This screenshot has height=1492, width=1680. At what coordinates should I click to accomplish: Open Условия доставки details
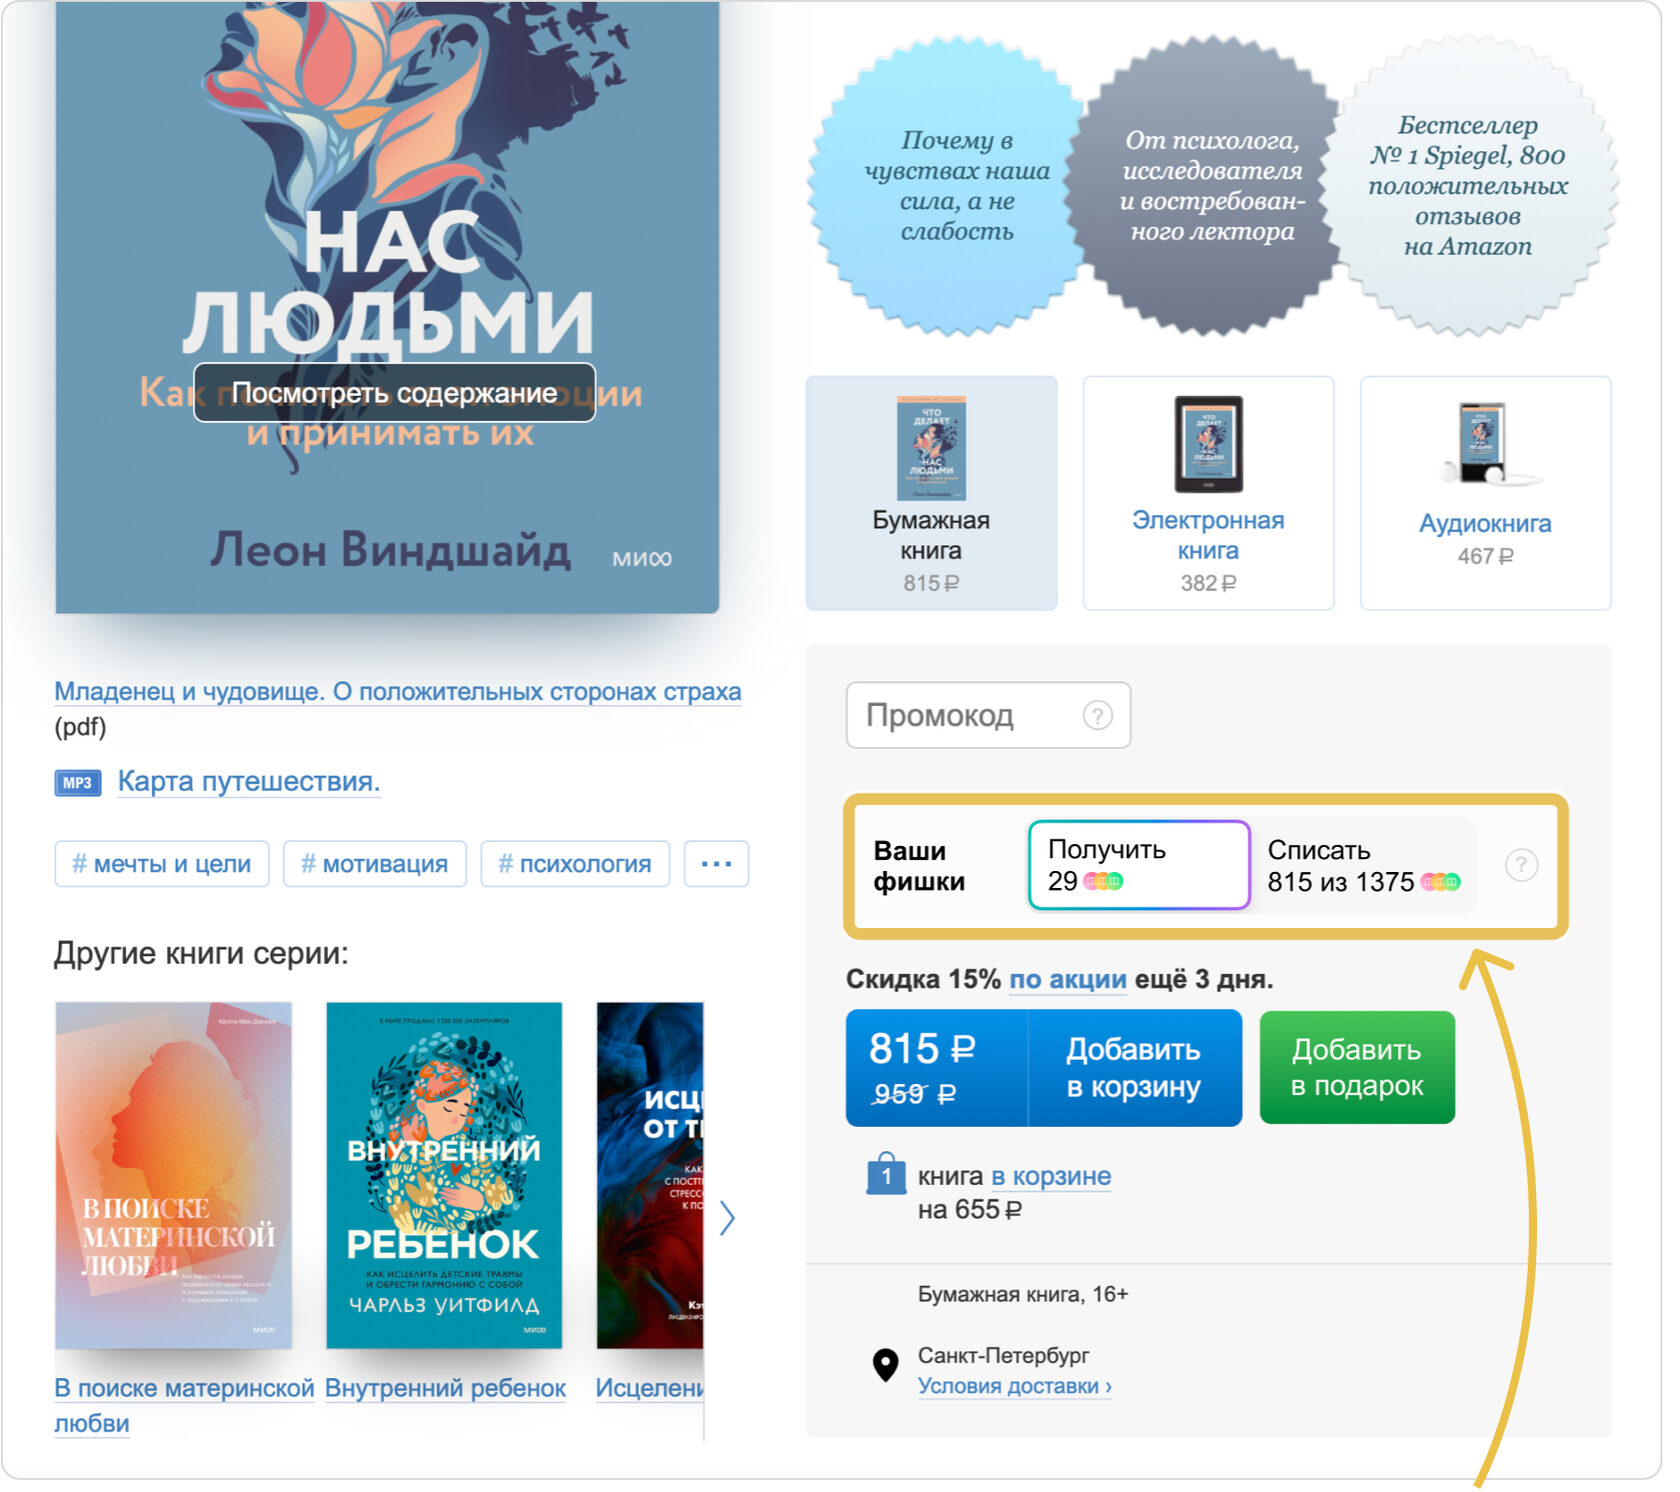pos(1014,1386)
